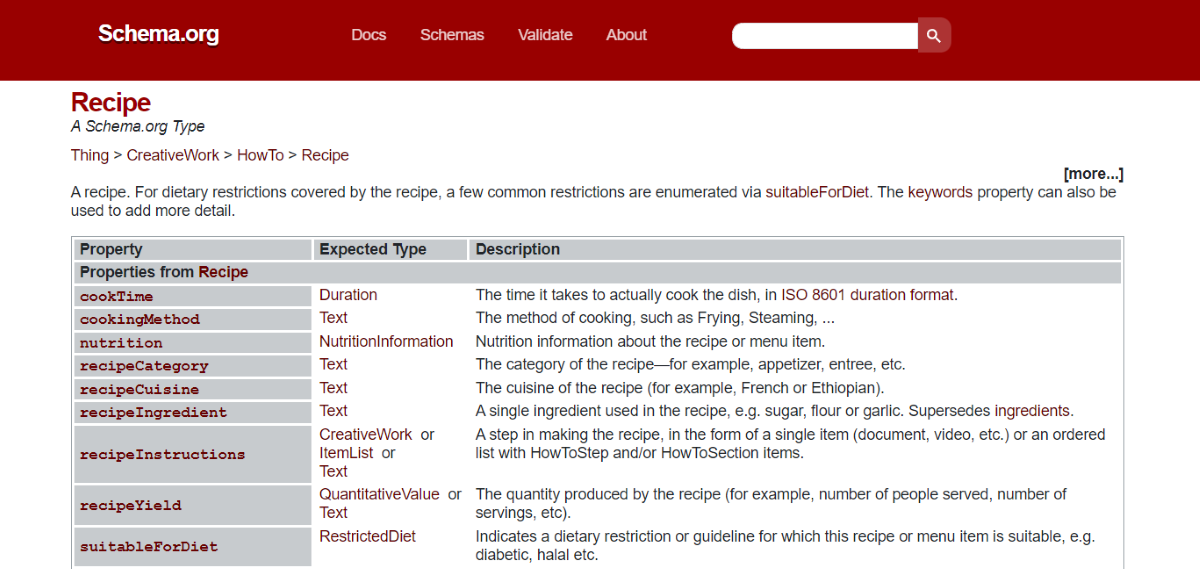Expand the [more...] description link

1093,174
